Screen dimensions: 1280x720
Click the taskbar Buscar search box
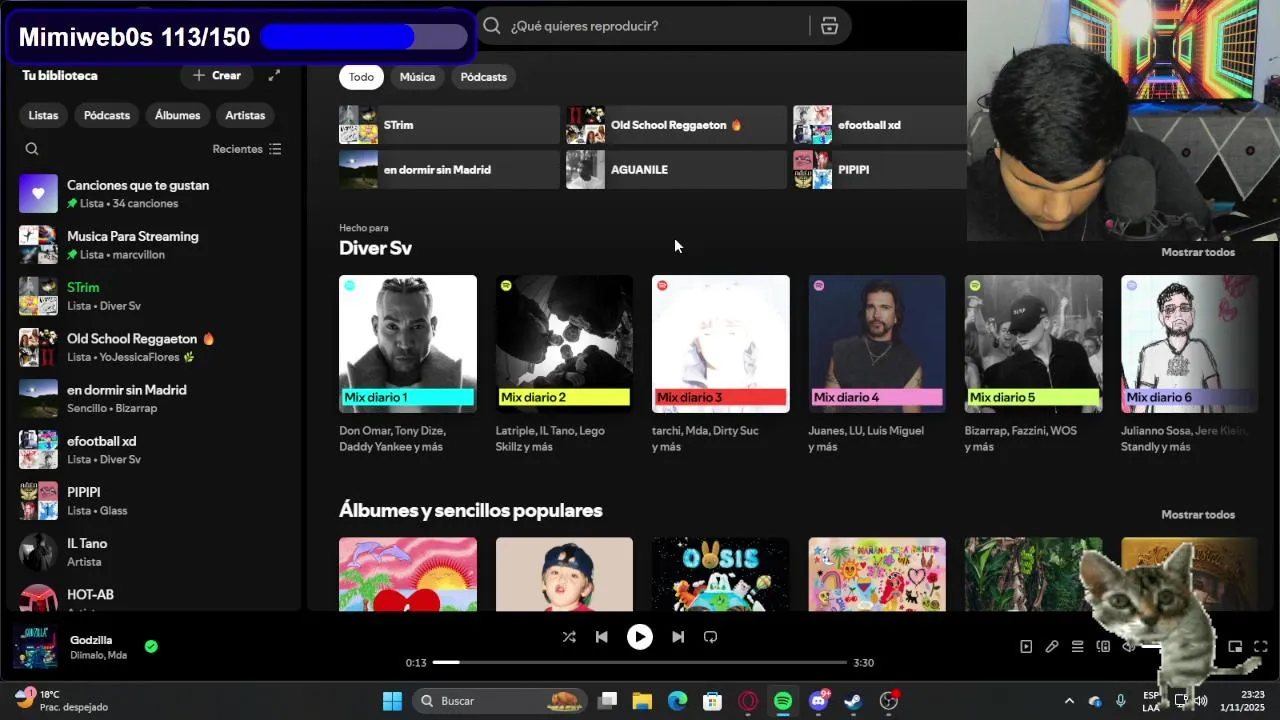pos(501,701)
